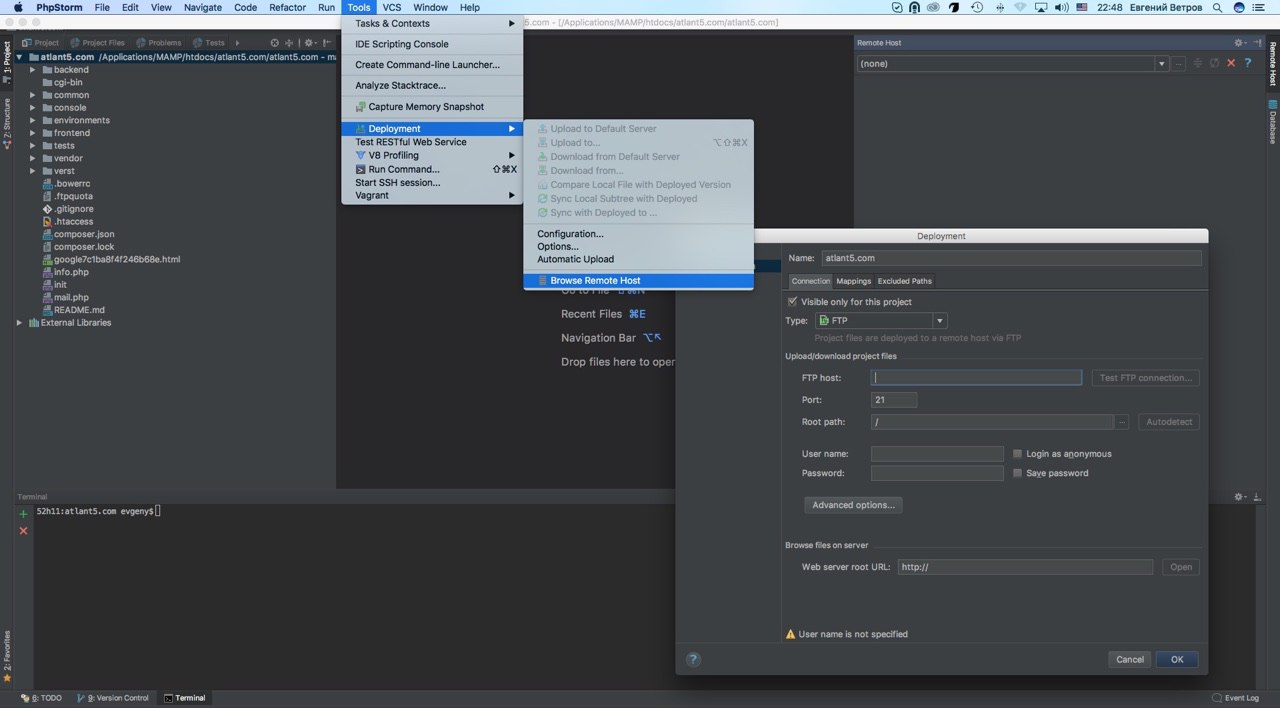Viewport: 1280px width, 708px height.
Task: Click the volume icon in the menu bar
Action: point(1061,7)
